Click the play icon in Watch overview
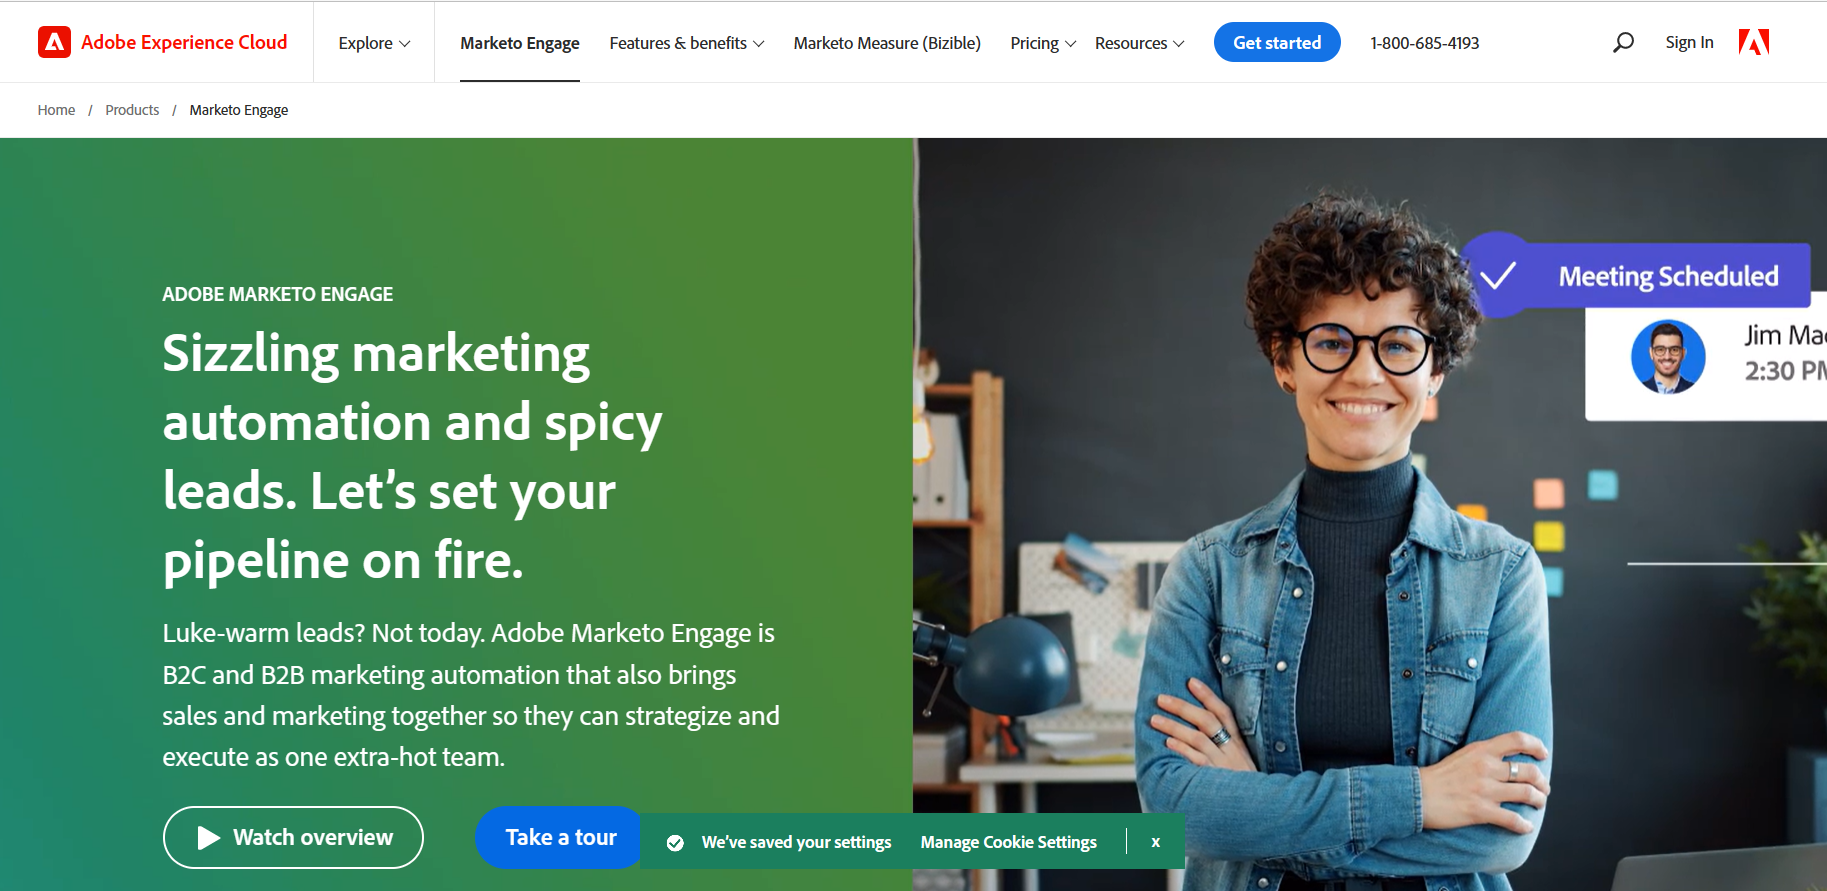Screen dimensions: 1827x891 tap(208, 838)
